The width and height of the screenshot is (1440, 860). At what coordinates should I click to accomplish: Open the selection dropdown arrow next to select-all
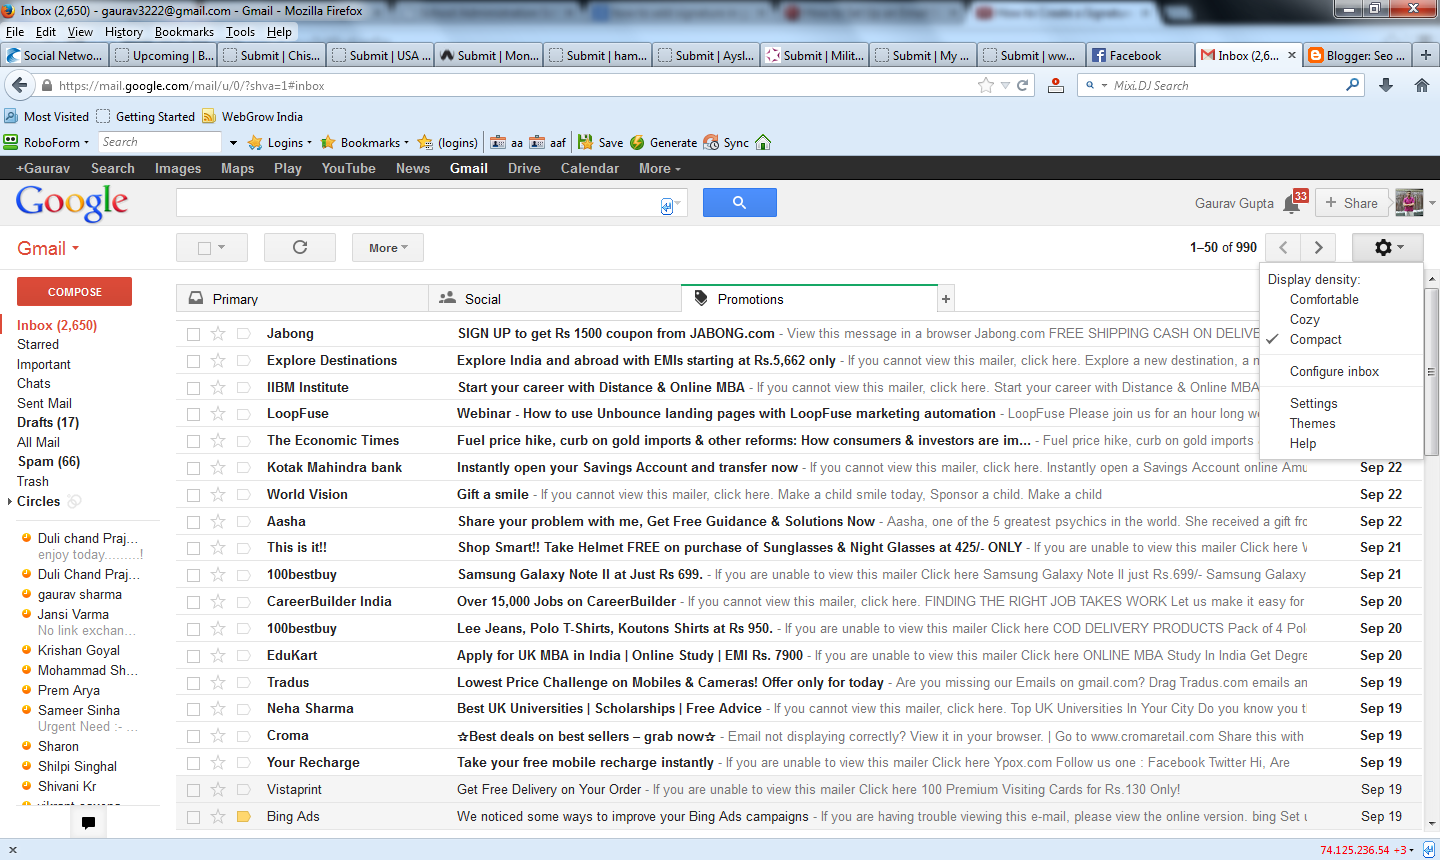click(x=224, y=247)
